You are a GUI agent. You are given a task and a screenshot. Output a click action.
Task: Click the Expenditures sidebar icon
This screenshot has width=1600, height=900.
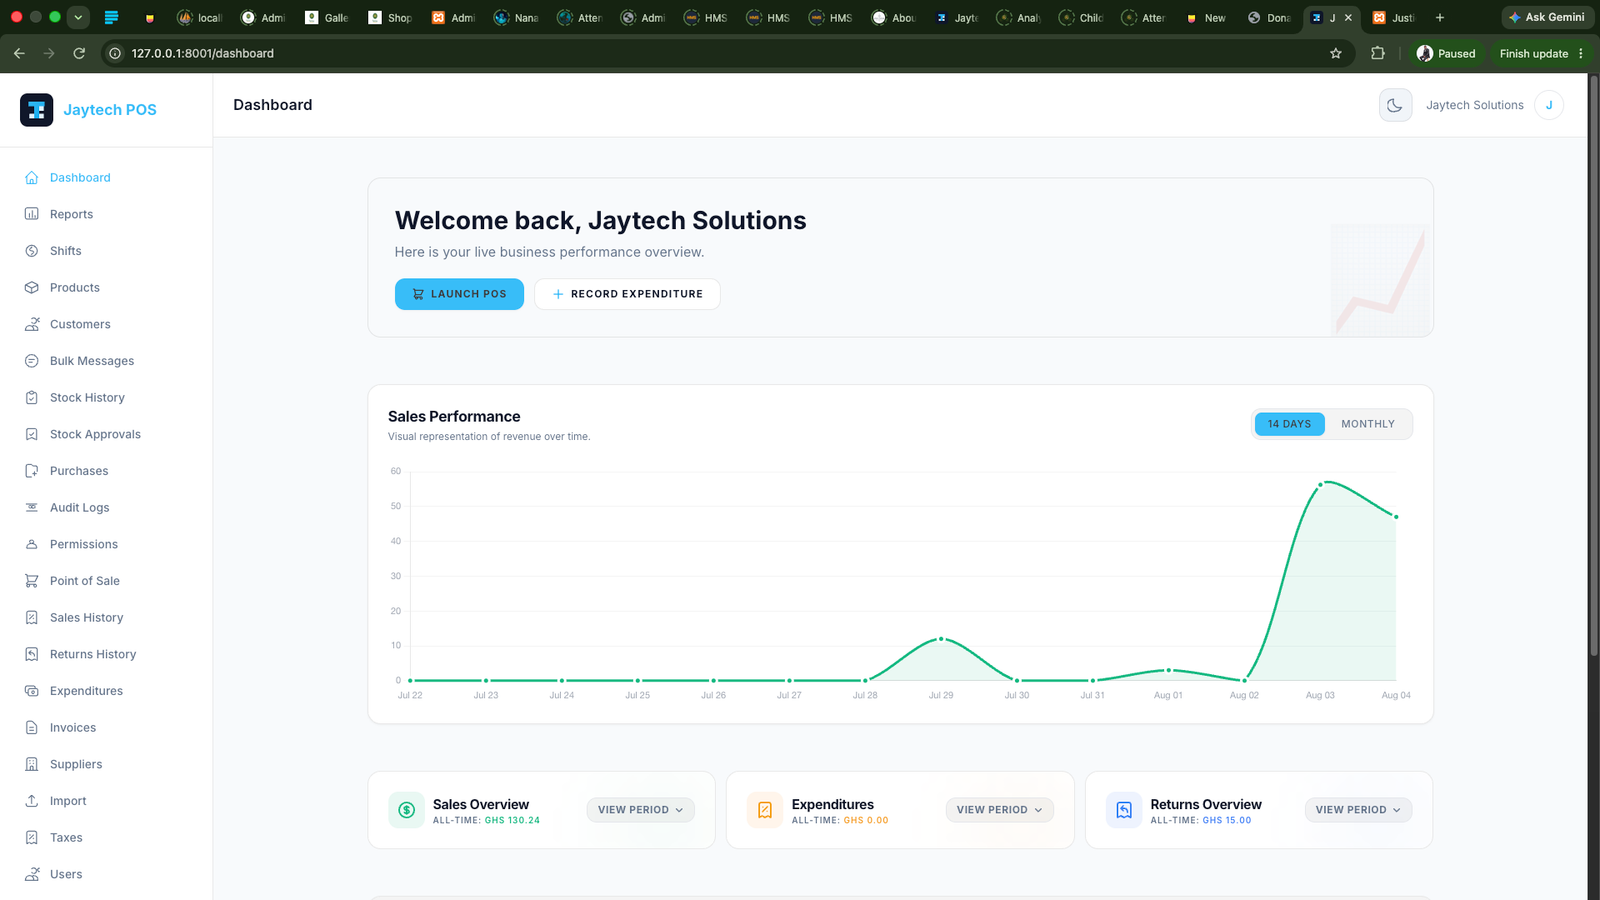[32, 691]
